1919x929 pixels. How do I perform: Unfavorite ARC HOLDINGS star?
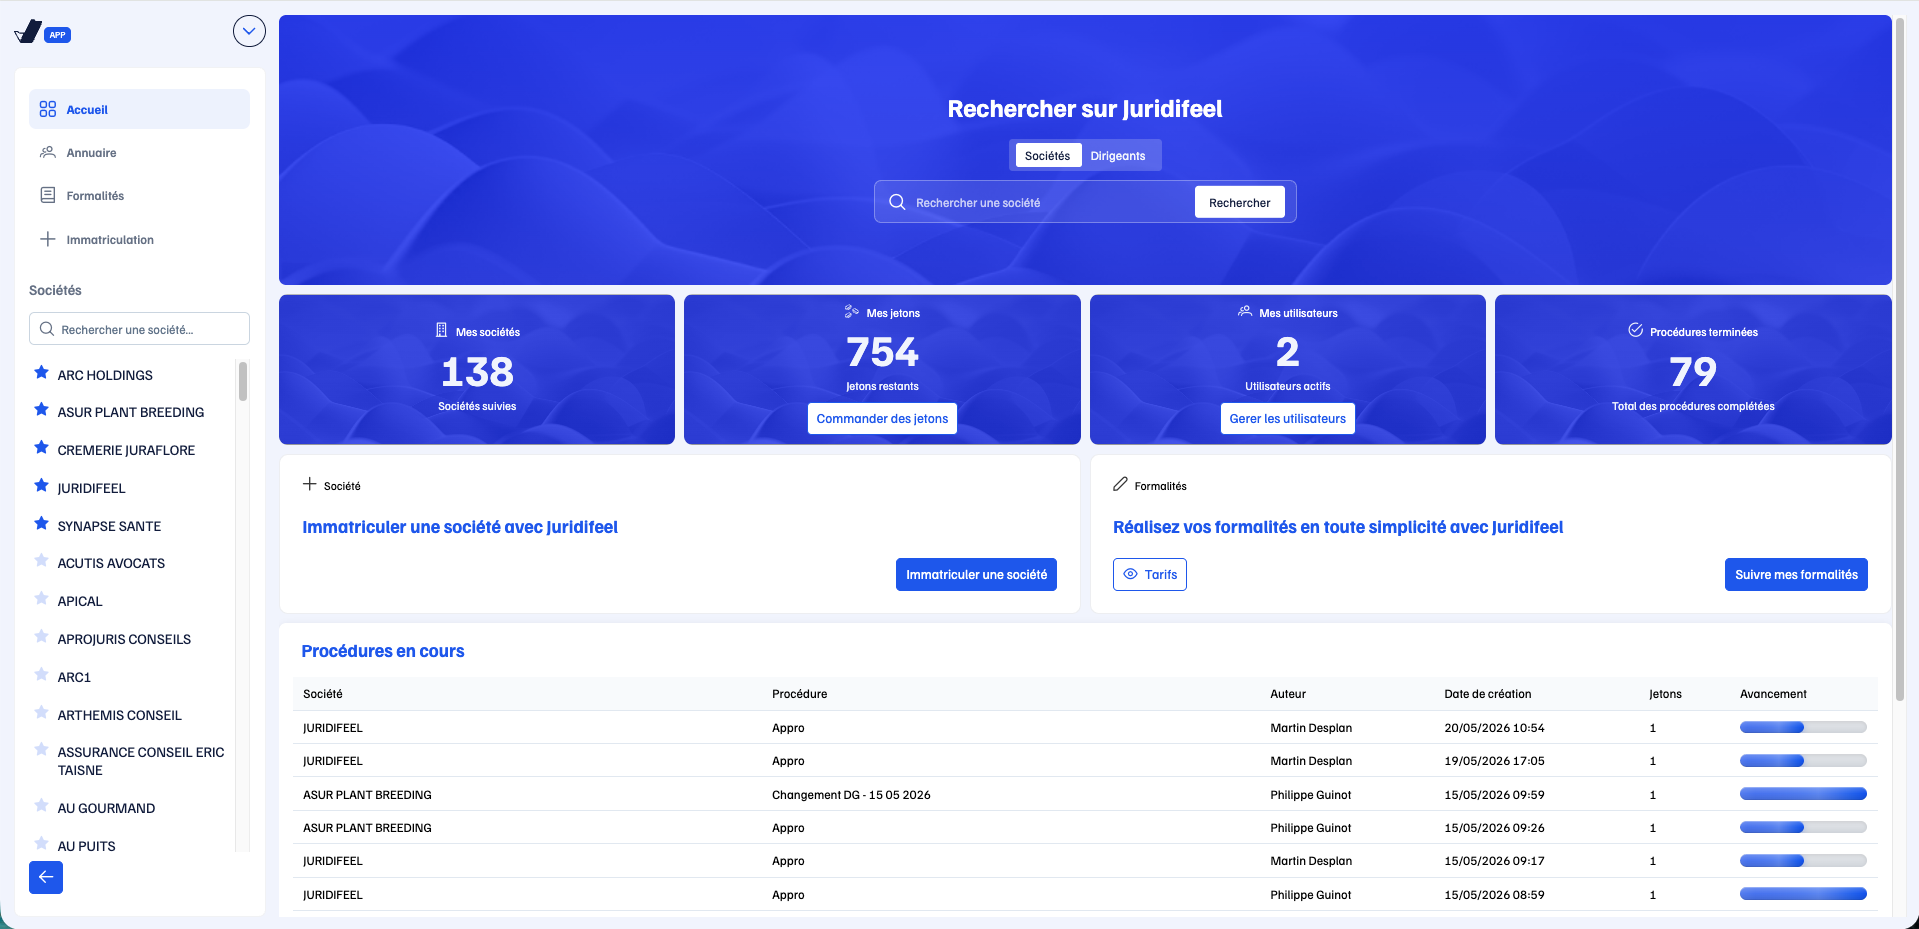click(x=41, y=373)
